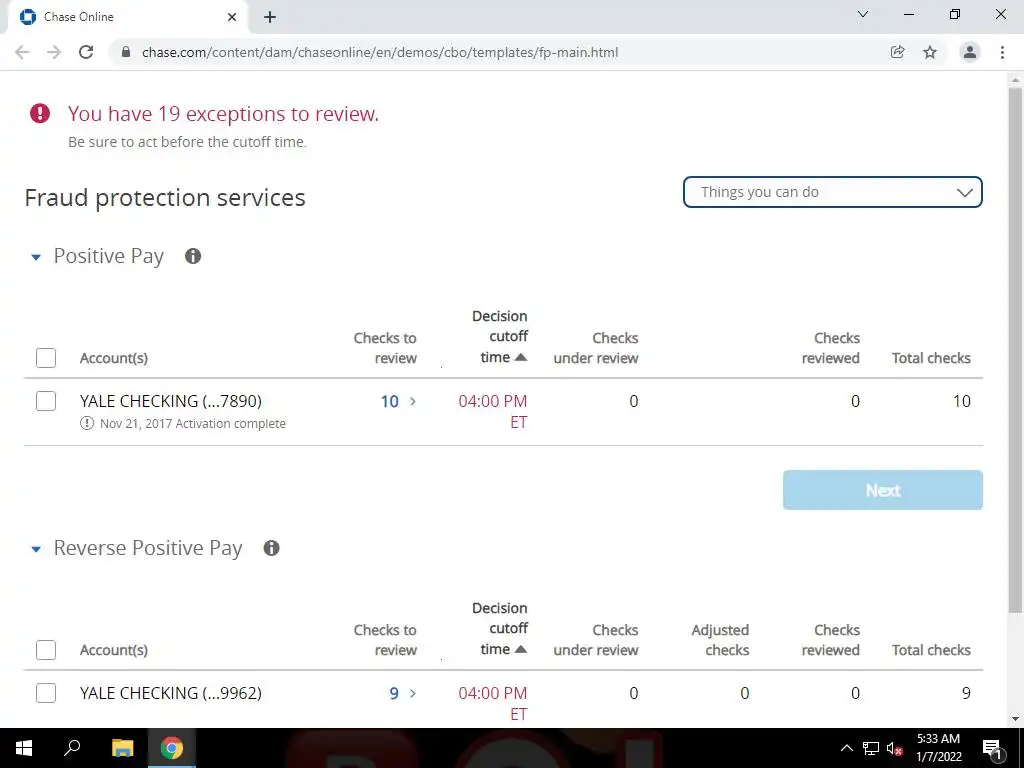Click the Total checks value 10
The height and width of the screenshot is (768, 1024).
point(961,401)
